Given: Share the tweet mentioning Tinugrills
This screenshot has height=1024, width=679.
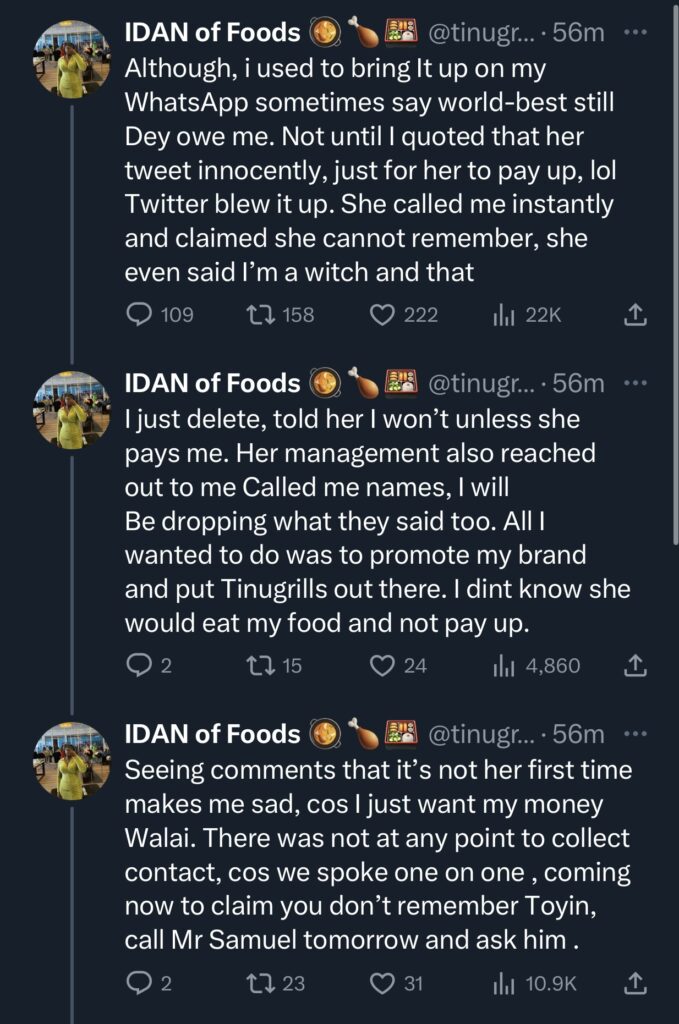Looking at the screenshot, I should [x=633, y=665].
